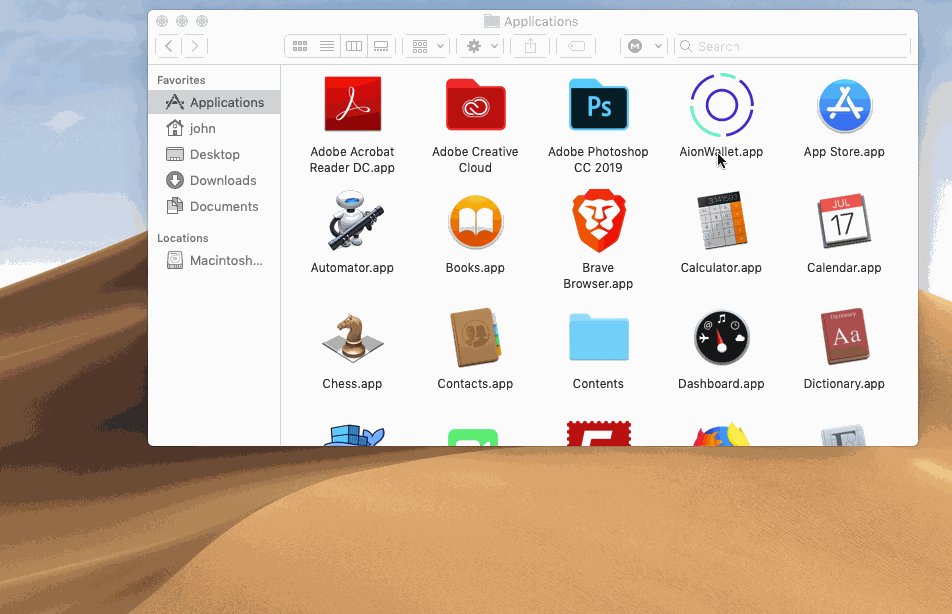Viewport: 952px width, 614px height.
Task: Click the App Store.app file name
Action: tap(844, 152)
